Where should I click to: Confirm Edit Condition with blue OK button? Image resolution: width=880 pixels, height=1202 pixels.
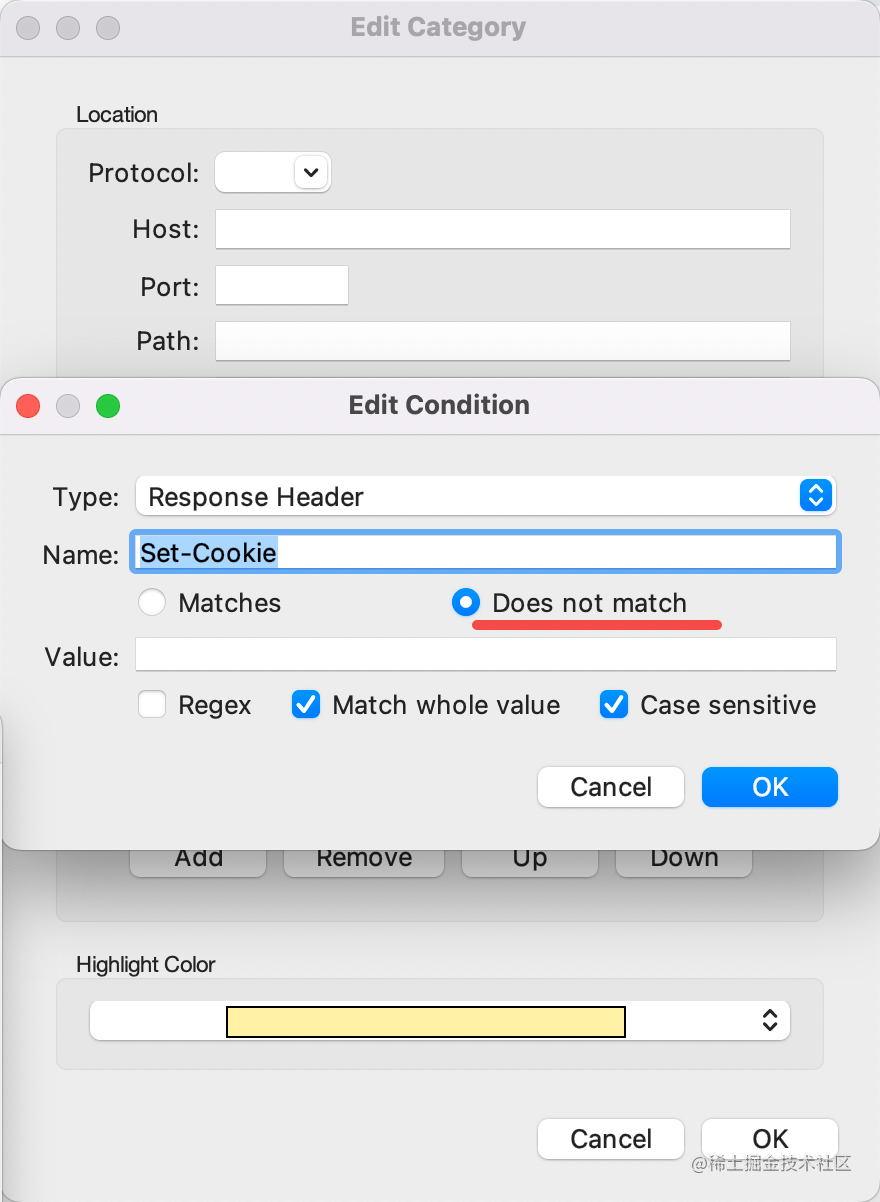click(770, 787)
